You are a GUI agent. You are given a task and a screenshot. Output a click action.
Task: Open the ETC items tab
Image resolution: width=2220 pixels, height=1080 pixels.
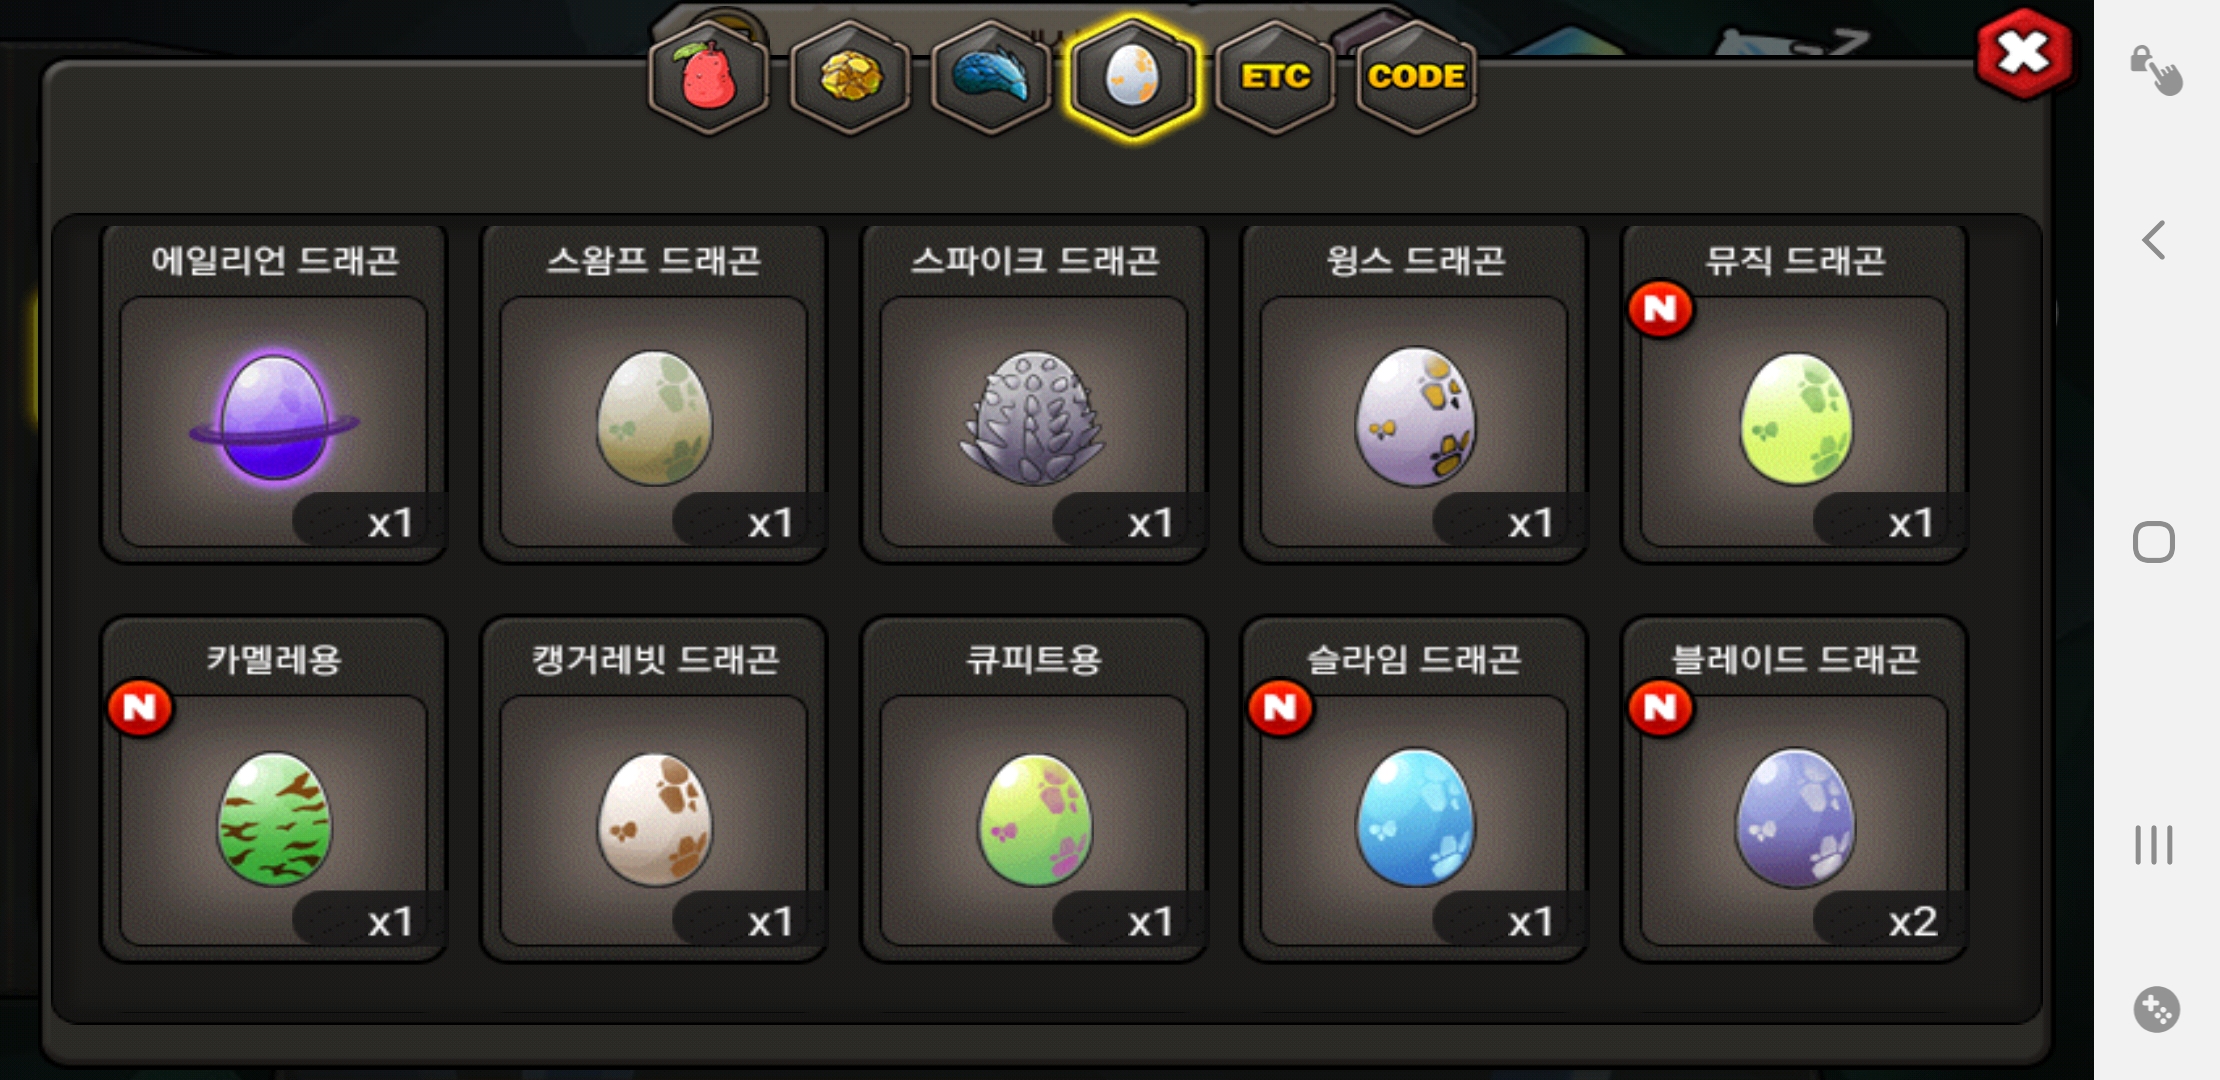click(1275, 78)
